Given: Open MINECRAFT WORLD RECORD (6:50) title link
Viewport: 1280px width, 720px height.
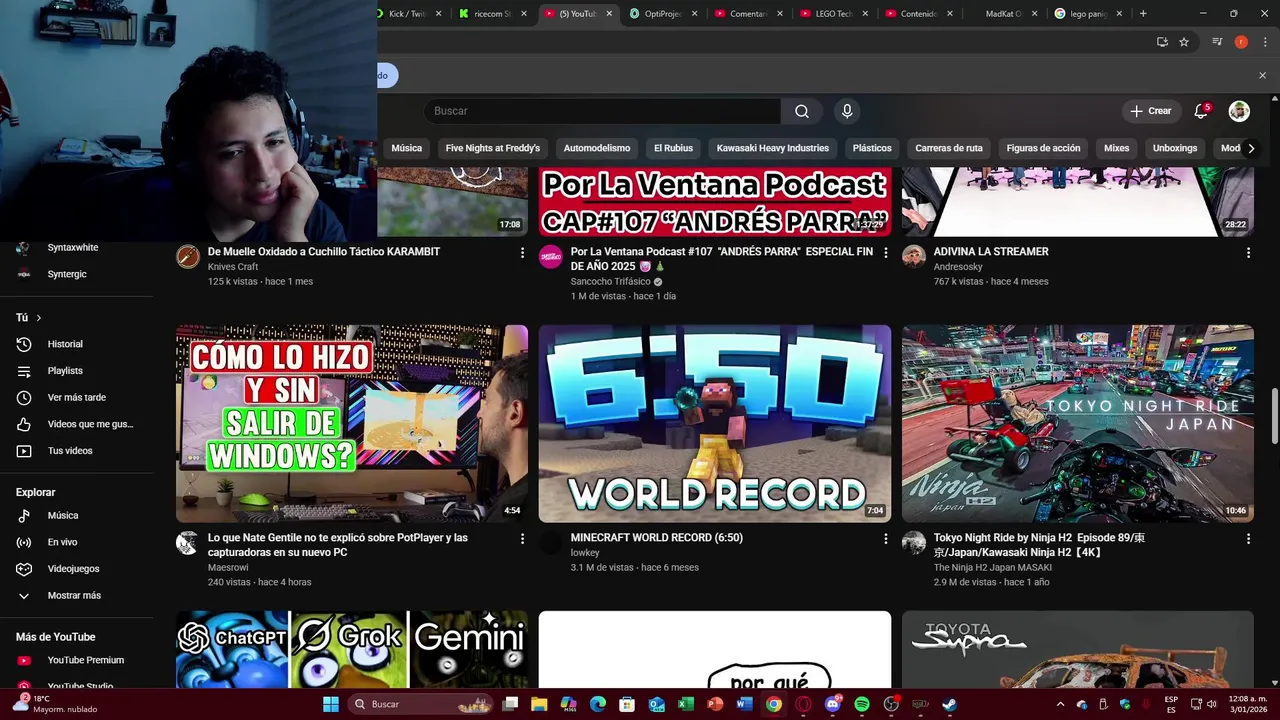Looking at the screenshot, I should tap(656, 538).
